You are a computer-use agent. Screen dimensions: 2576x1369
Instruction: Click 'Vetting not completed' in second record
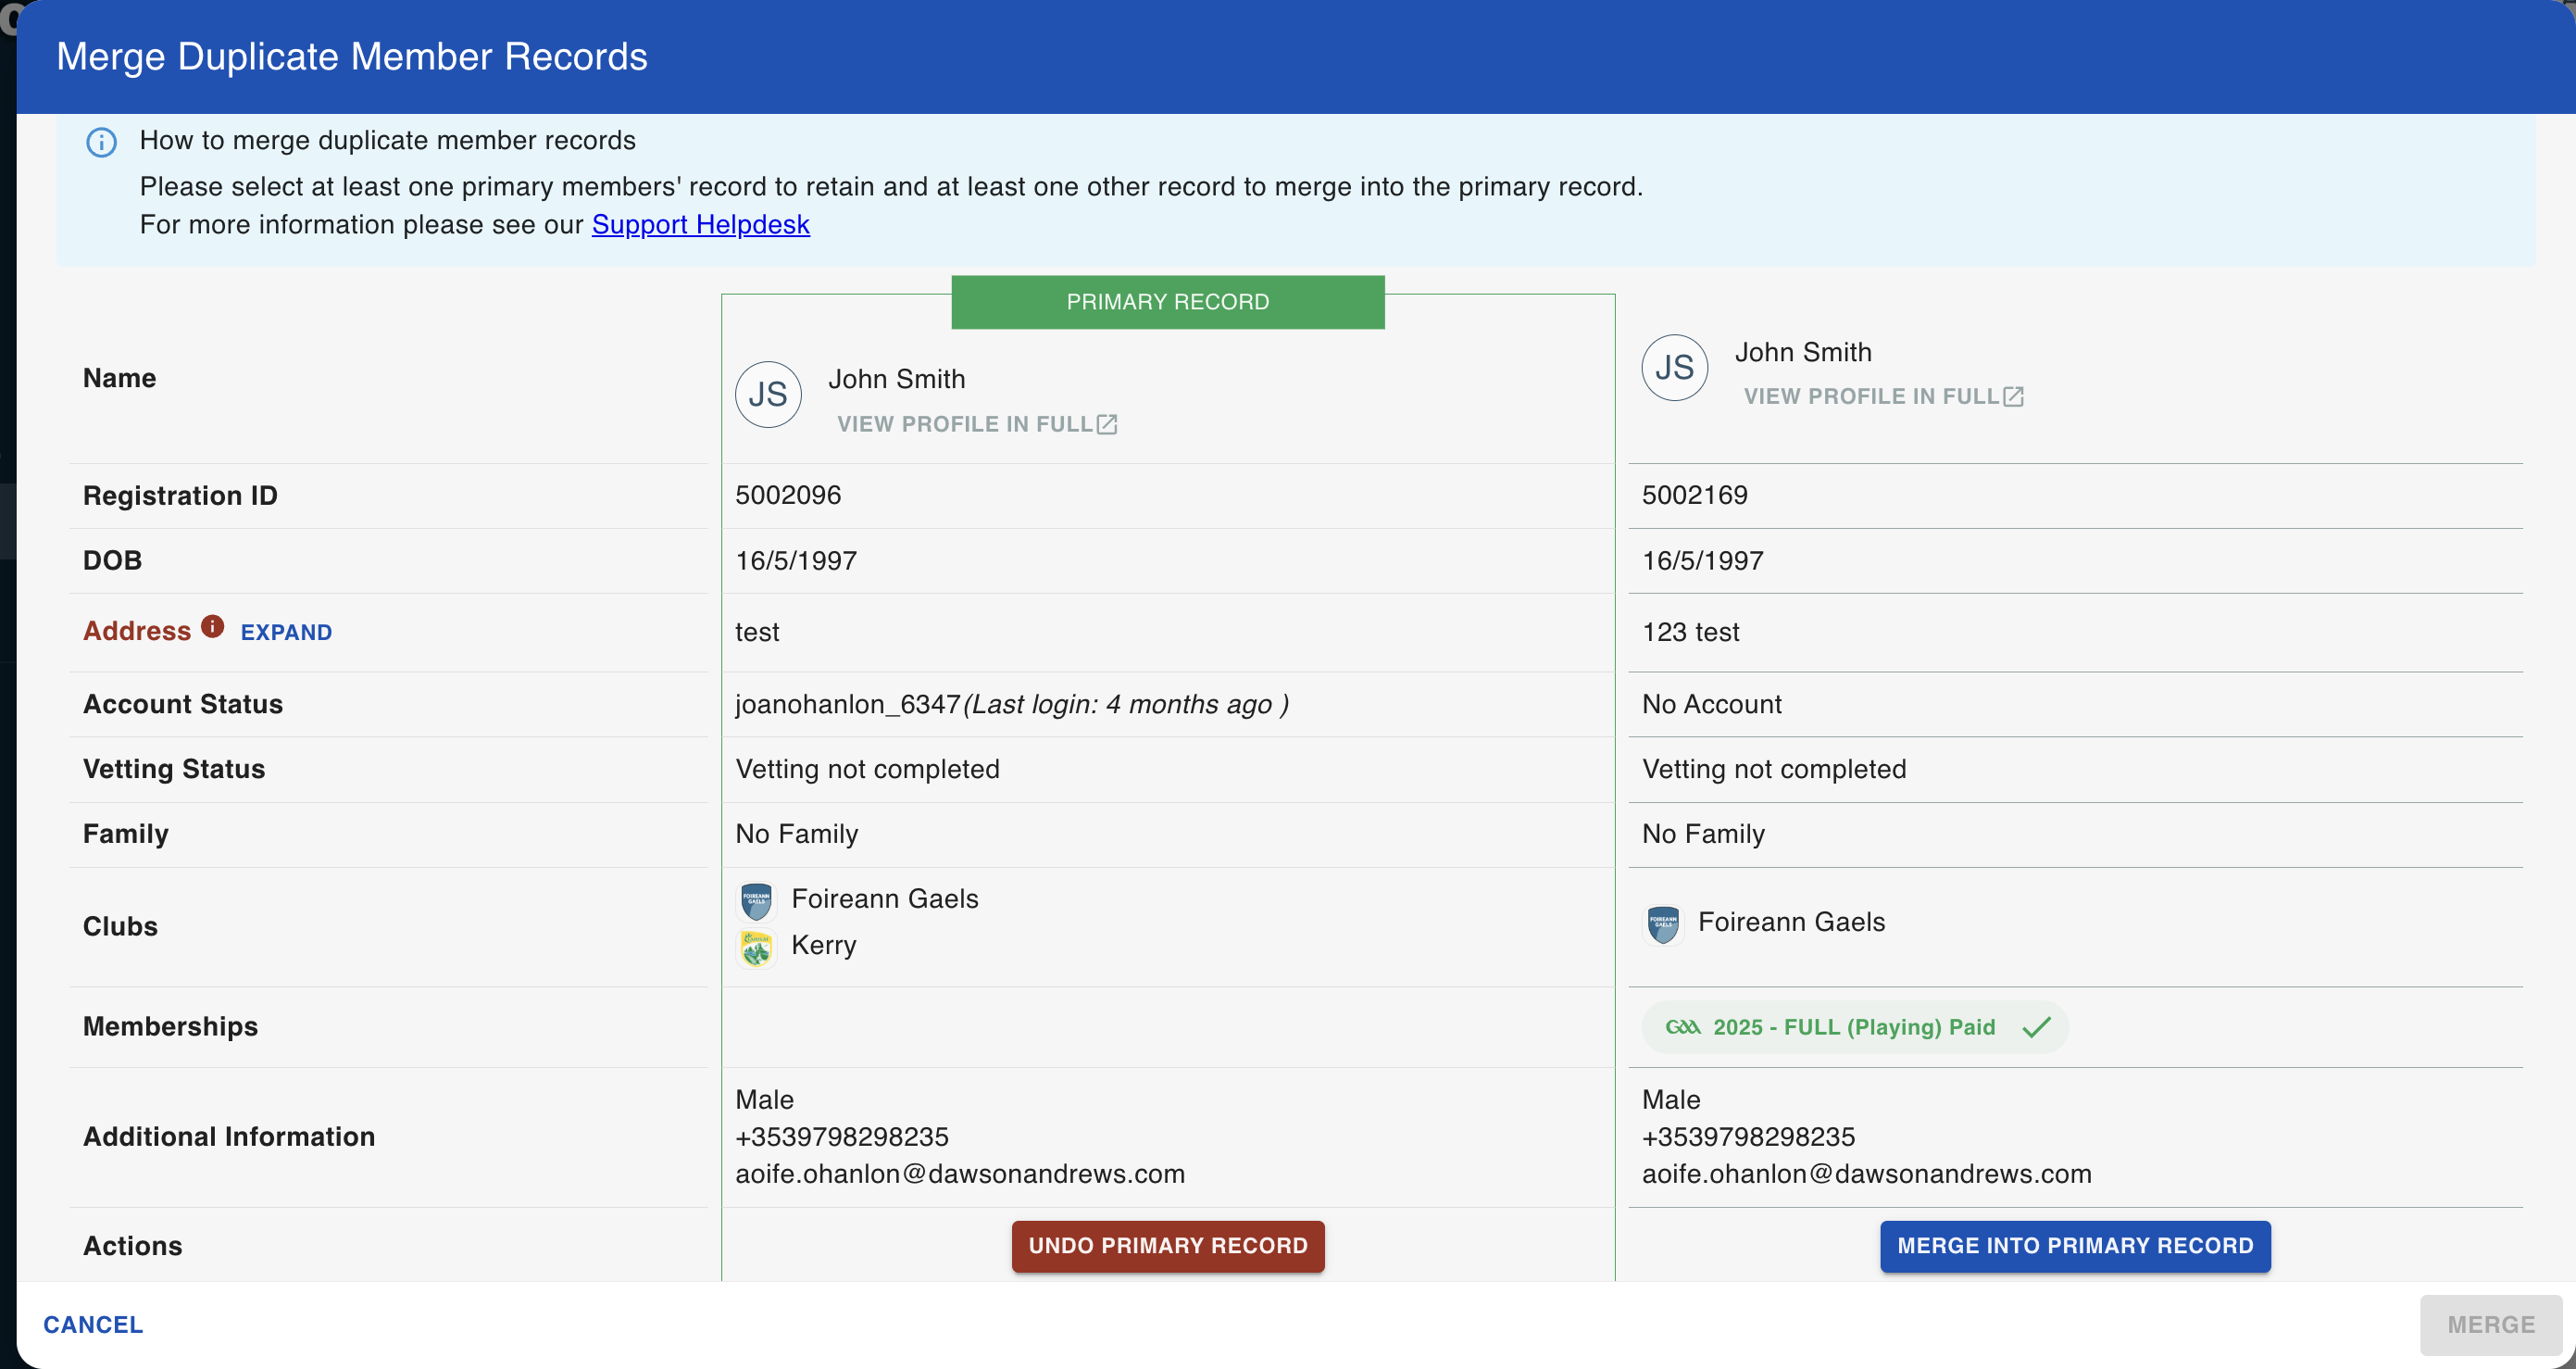[x=1774, y=769]
